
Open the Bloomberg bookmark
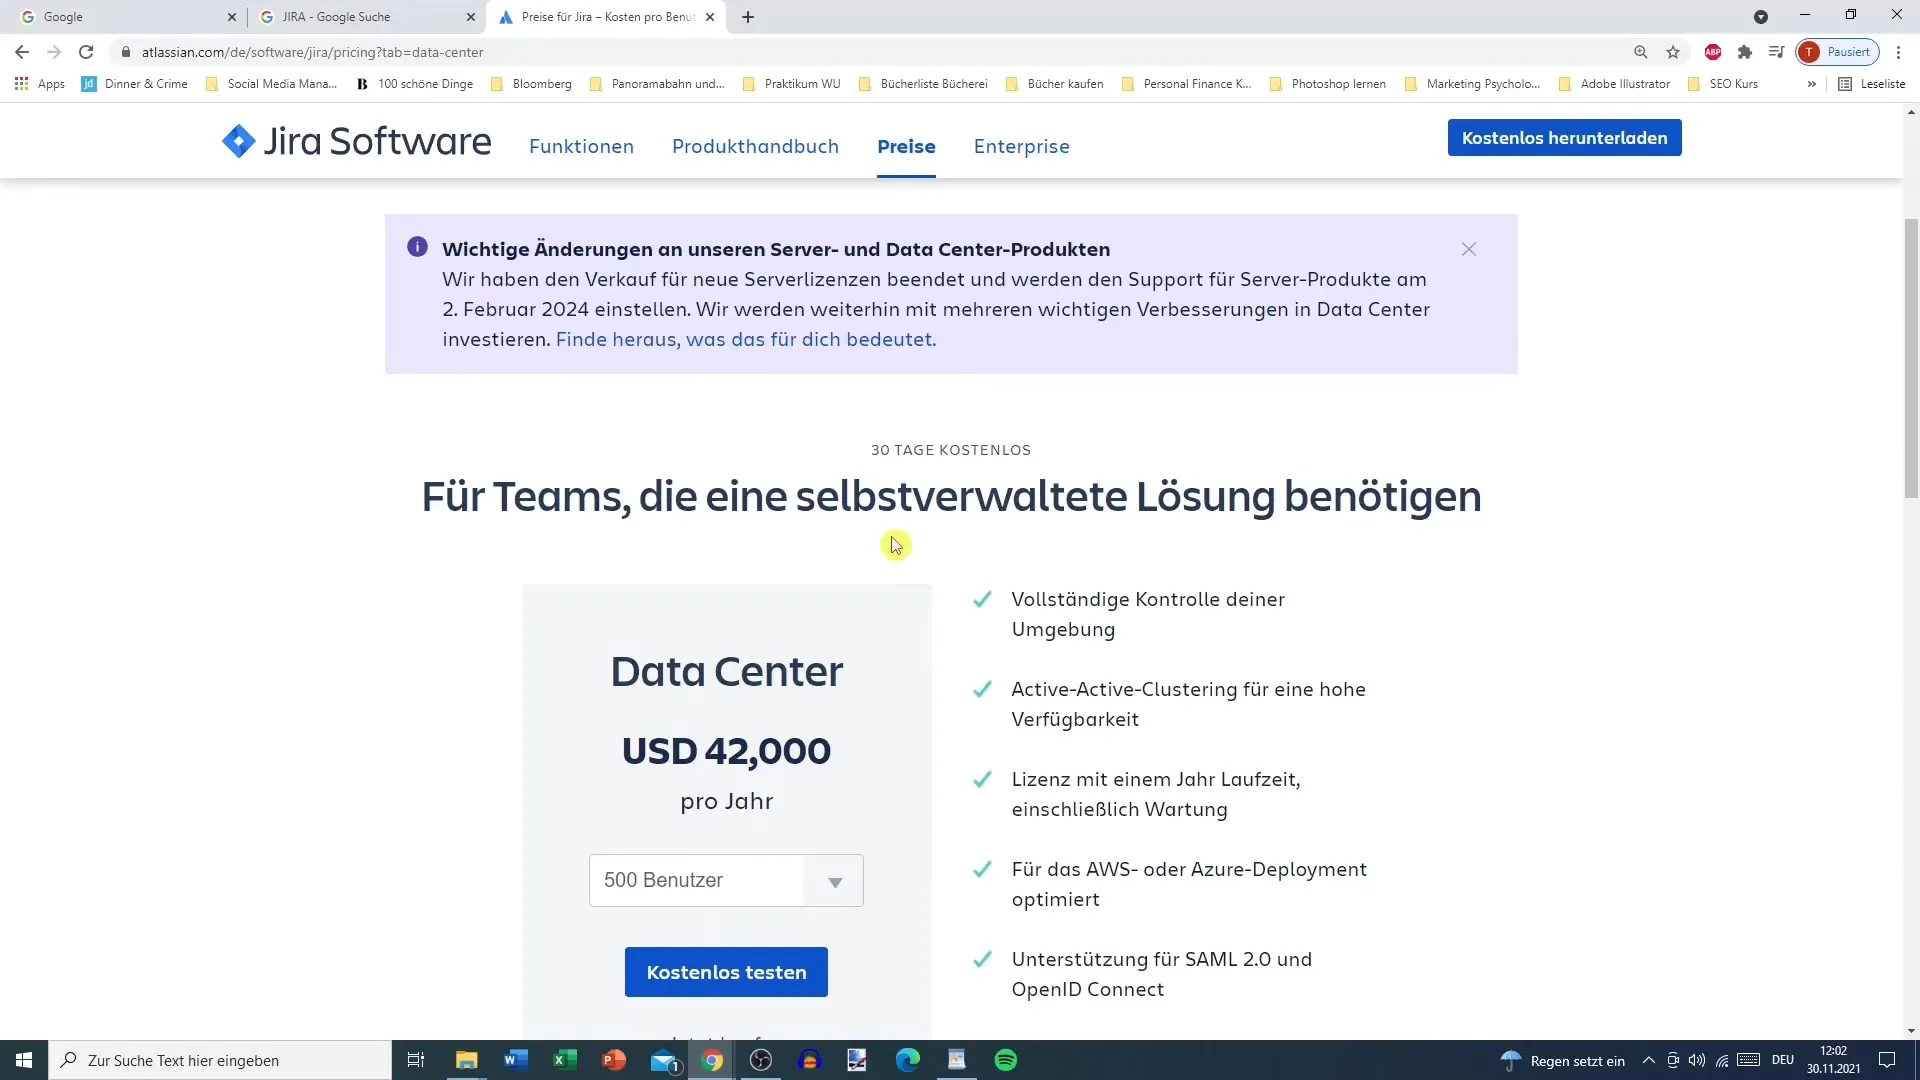pos(531,84)
